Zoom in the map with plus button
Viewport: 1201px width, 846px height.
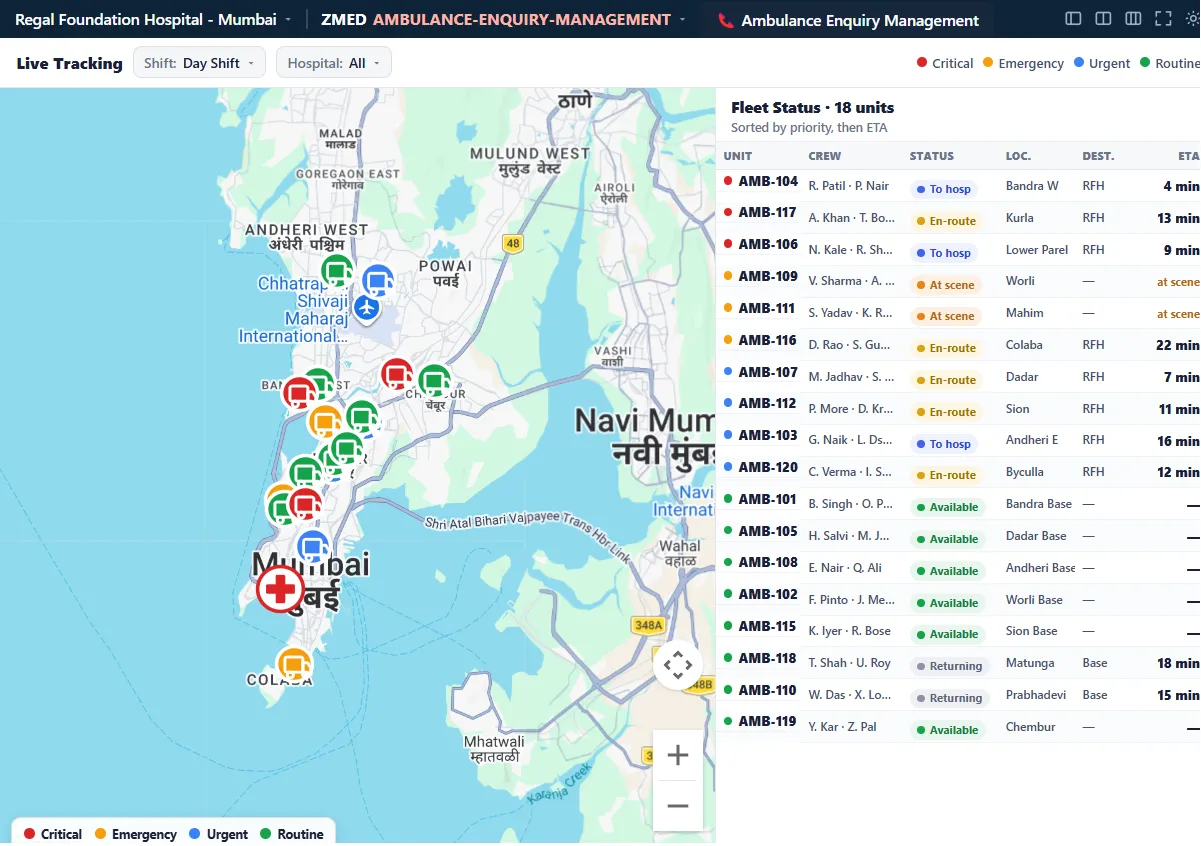point(678,755)
